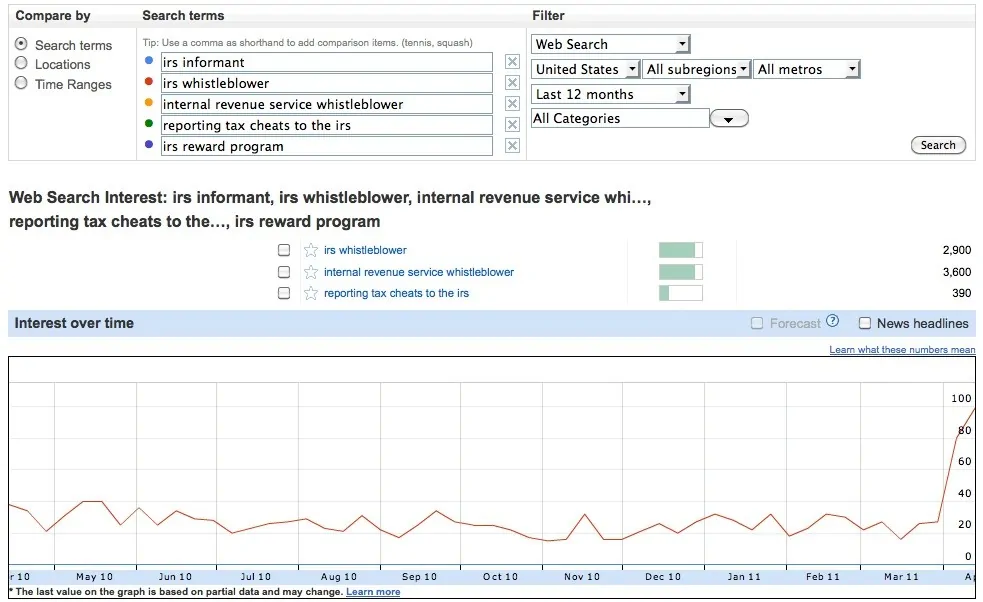Image resolution: width=983 pixels, height=602 pixels.
Task: Select Compare by Time Ranges
Action: (21, 83)
